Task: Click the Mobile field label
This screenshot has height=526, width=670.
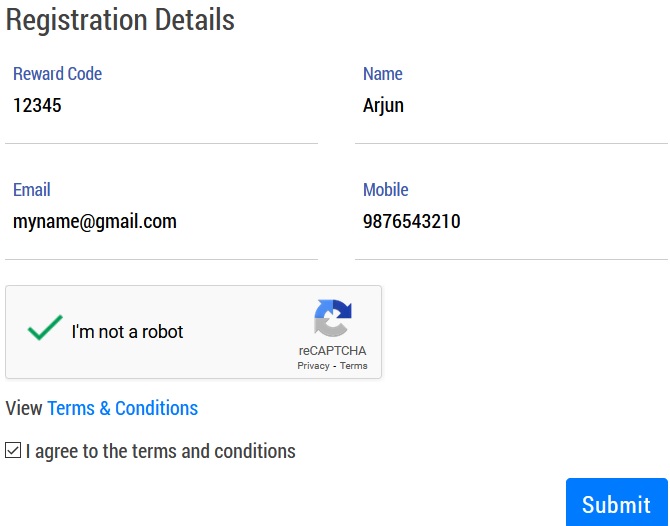Action: pyautogui.click(x=385, y=190)
